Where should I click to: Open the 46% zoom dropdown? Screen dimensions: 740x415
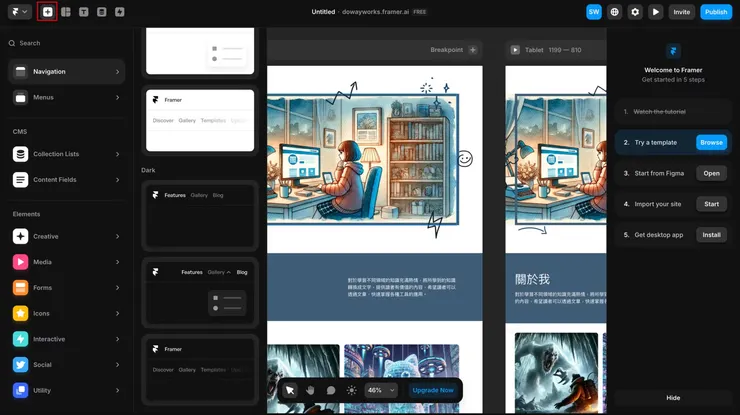(x=381, y=390)
